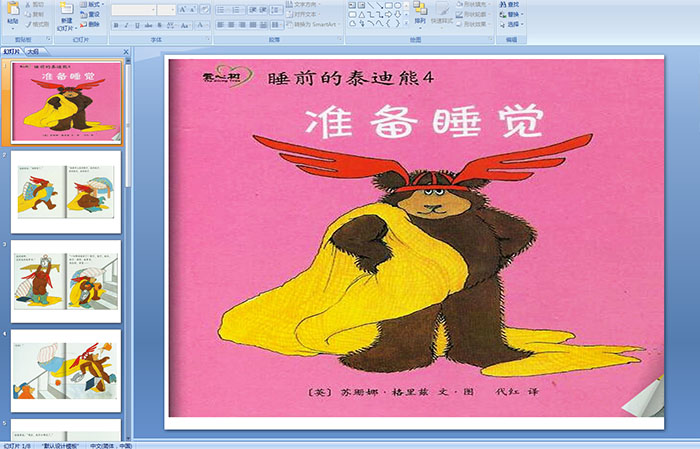Increase font size with grow font icon
700x449 pixels.
click(x=183, y=9)
